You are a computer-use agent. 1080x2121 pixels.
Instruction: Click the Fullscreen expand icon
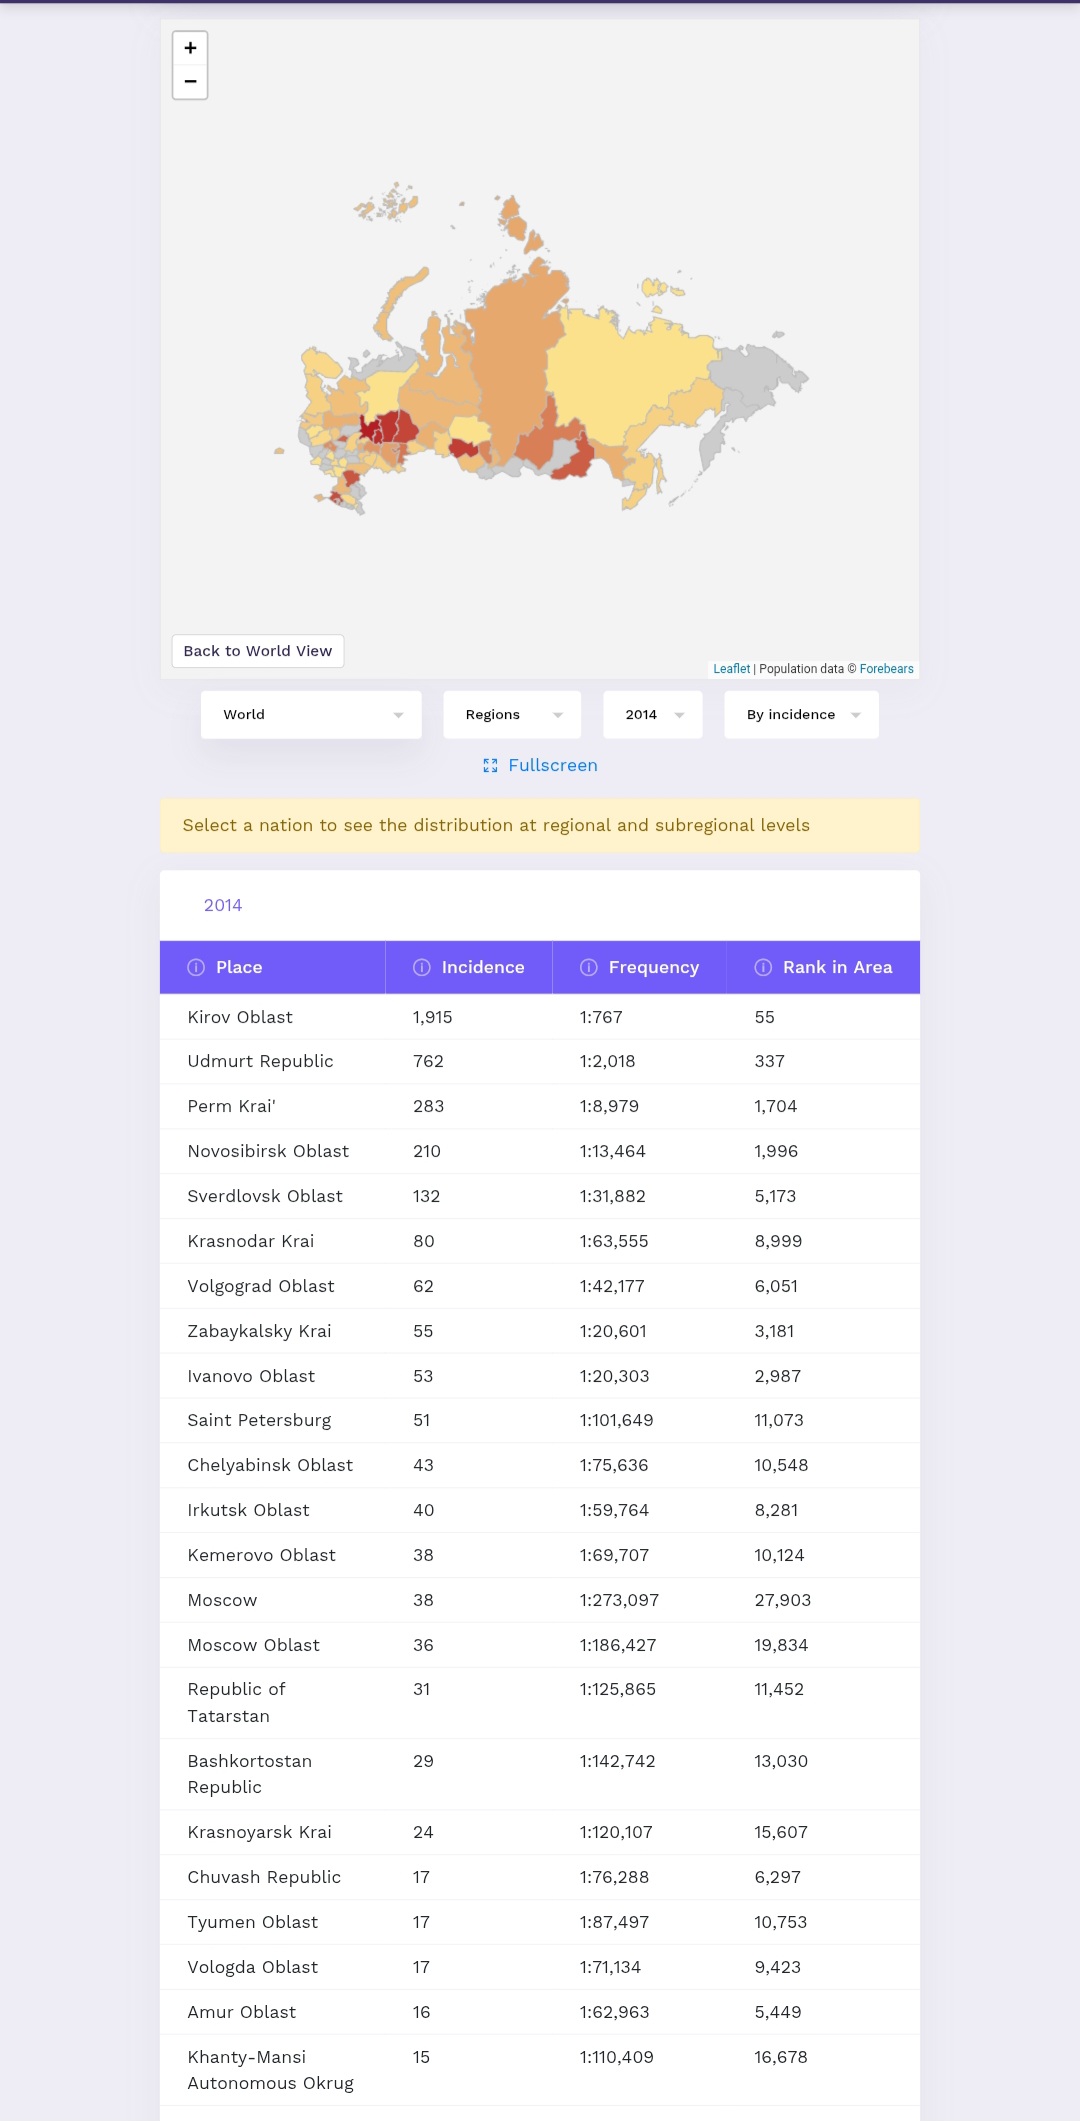[x=490, y=766]
